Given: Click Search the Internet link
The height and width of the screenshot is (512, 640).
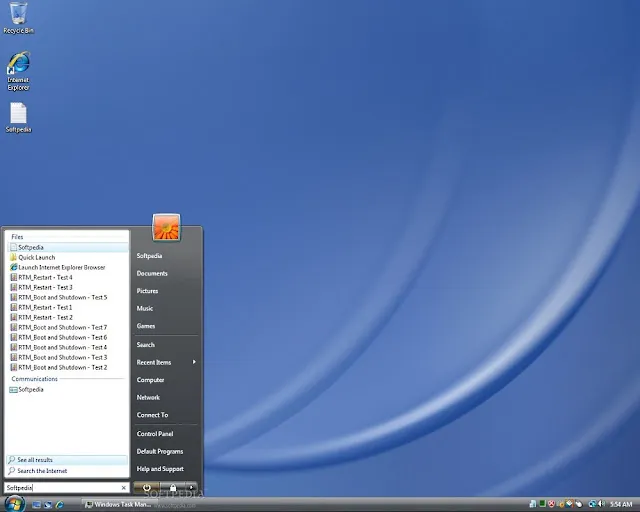Looking at the screenshot, I should tap(67, 471).
